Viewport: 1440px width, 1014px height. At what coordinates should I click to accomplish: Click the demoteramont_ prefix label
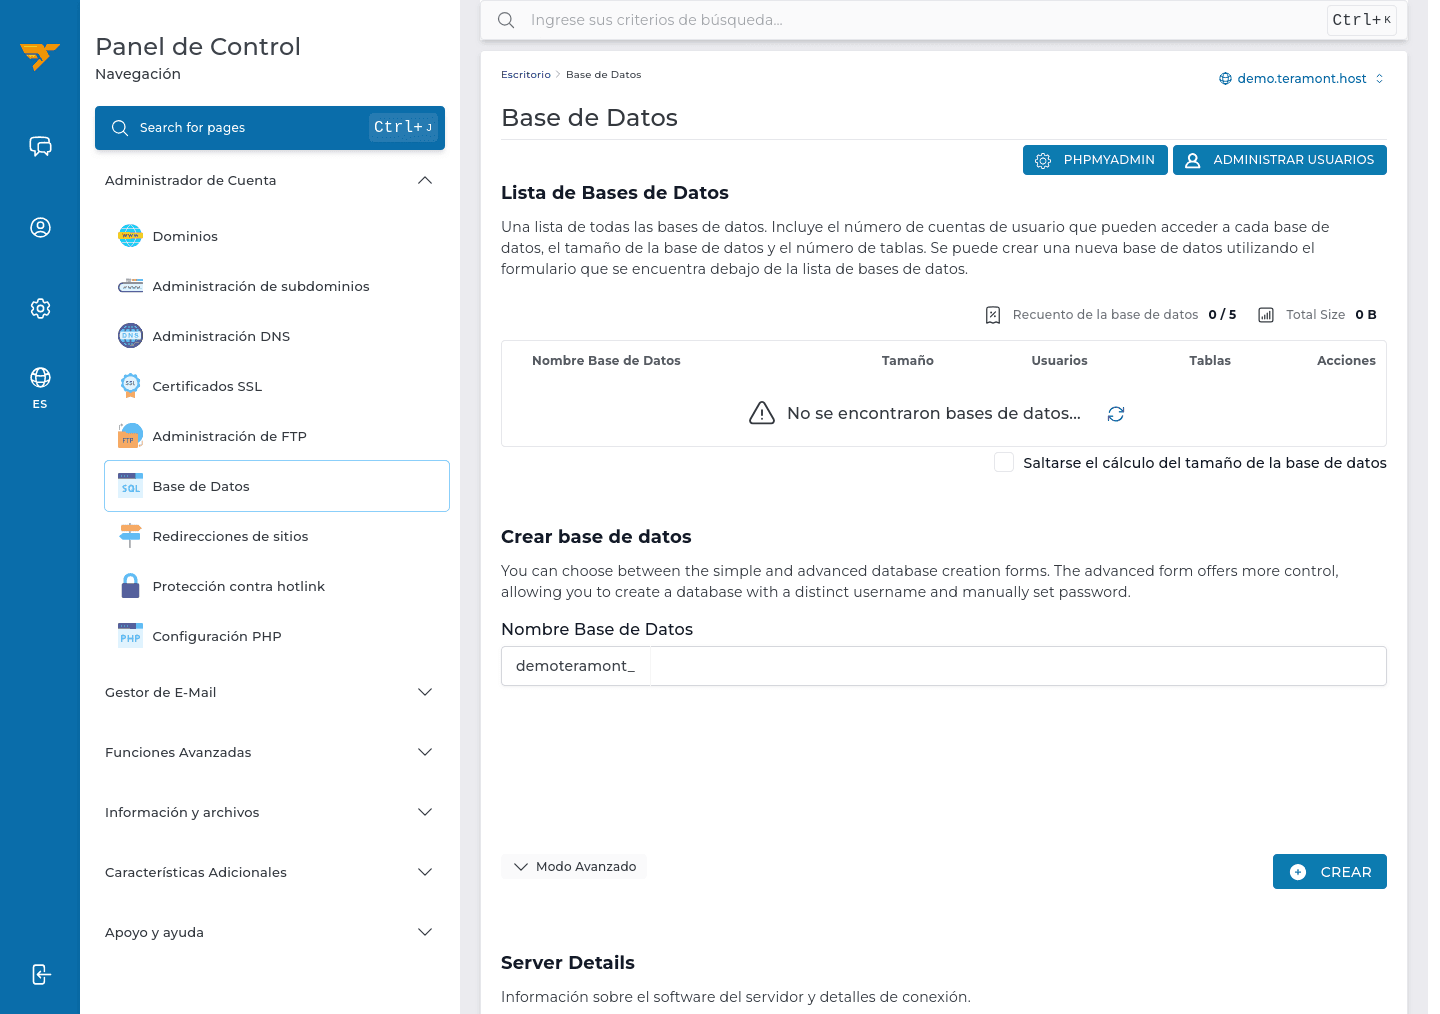pos(576,666)
